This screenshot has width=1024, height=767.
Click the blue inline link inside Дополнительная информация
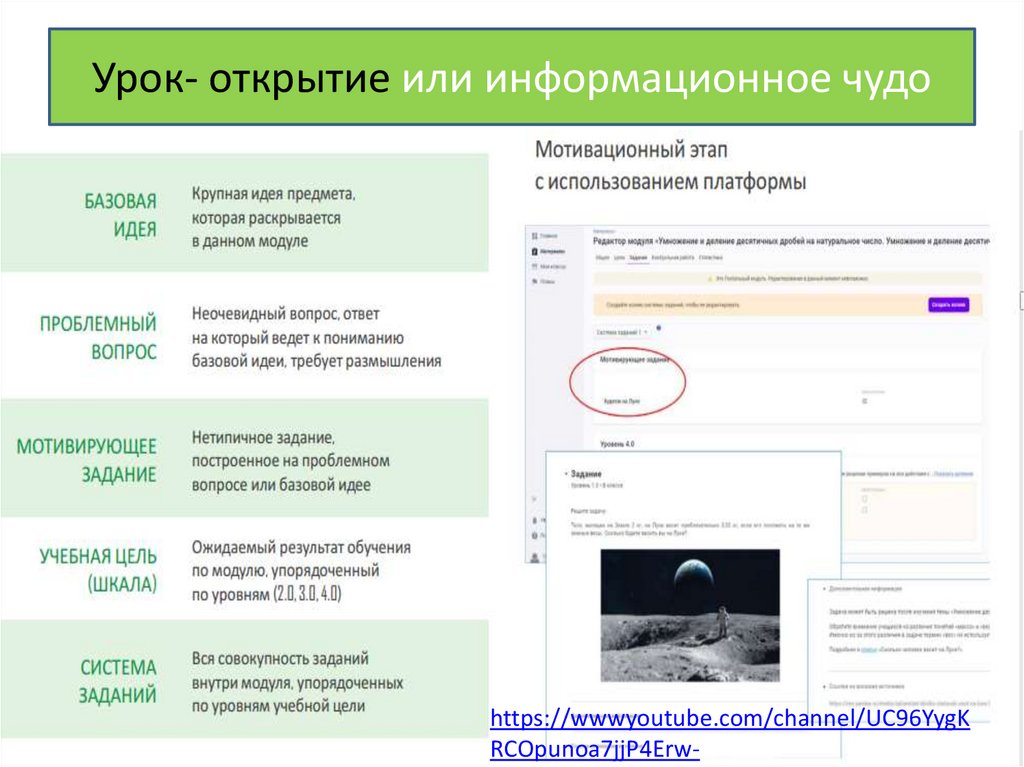point(868,650)
